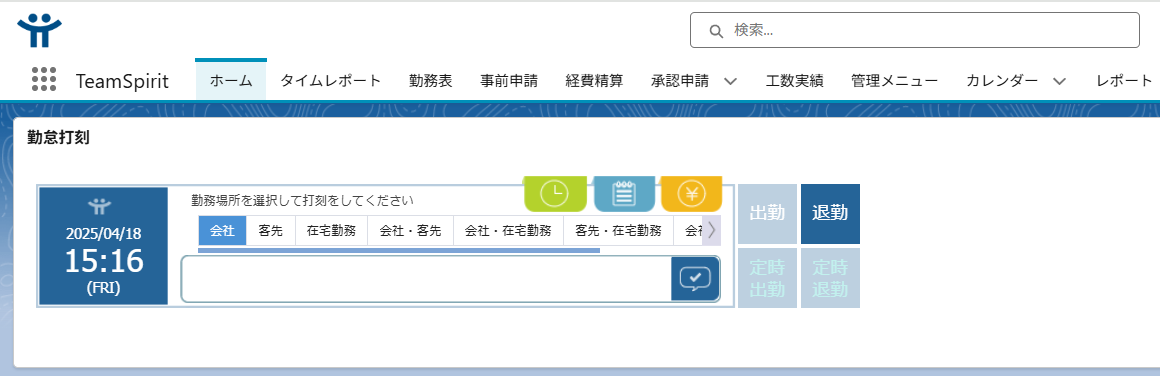Click the 定時退勤 button
1160x376 pixels.
[830, 278]
